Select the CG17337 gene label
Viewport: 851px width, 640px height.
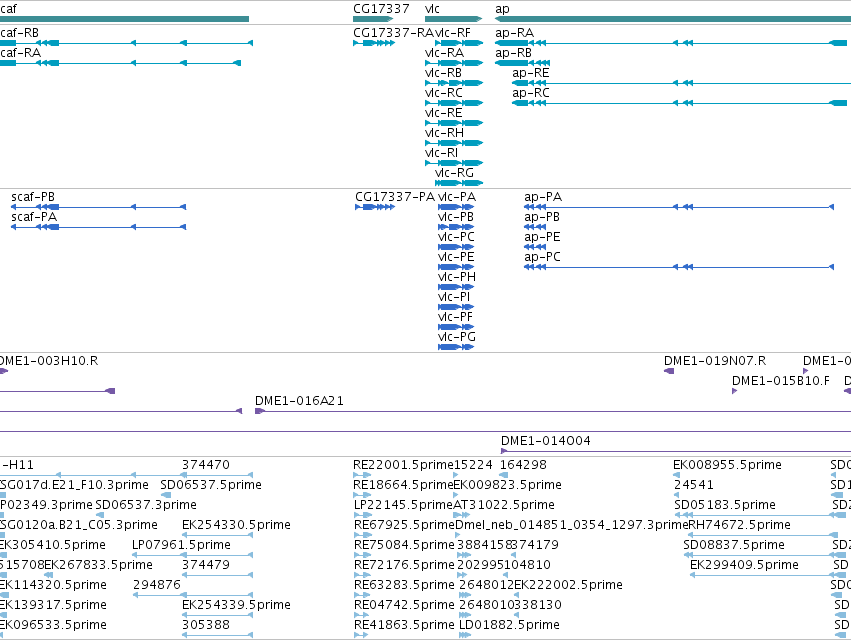tap(381, 9)
